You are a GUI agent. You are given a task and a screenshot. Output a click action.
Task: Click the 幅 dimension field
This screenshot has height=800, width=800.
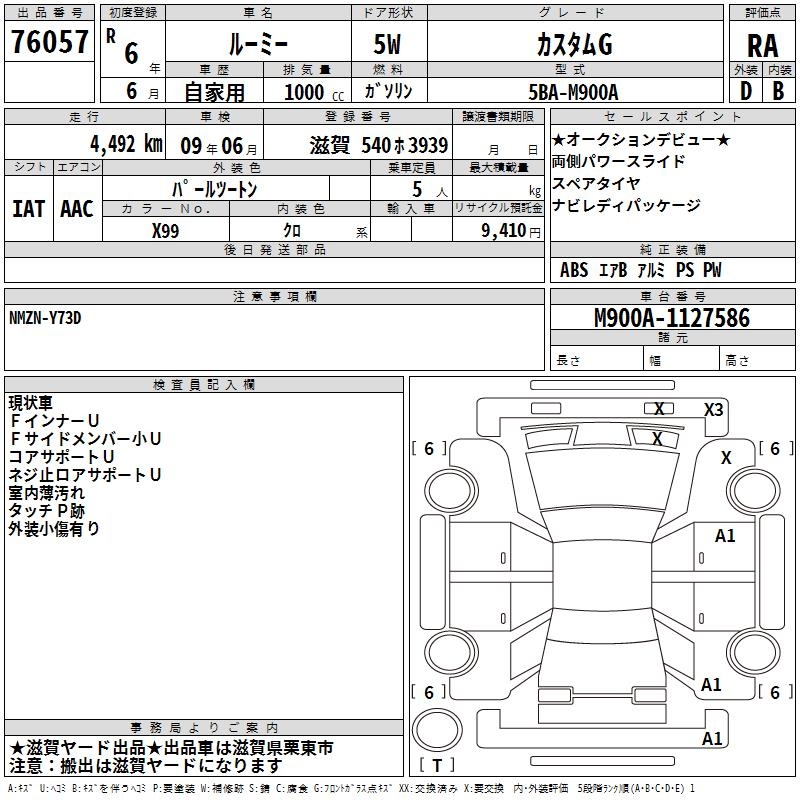(x=681, y=360)
